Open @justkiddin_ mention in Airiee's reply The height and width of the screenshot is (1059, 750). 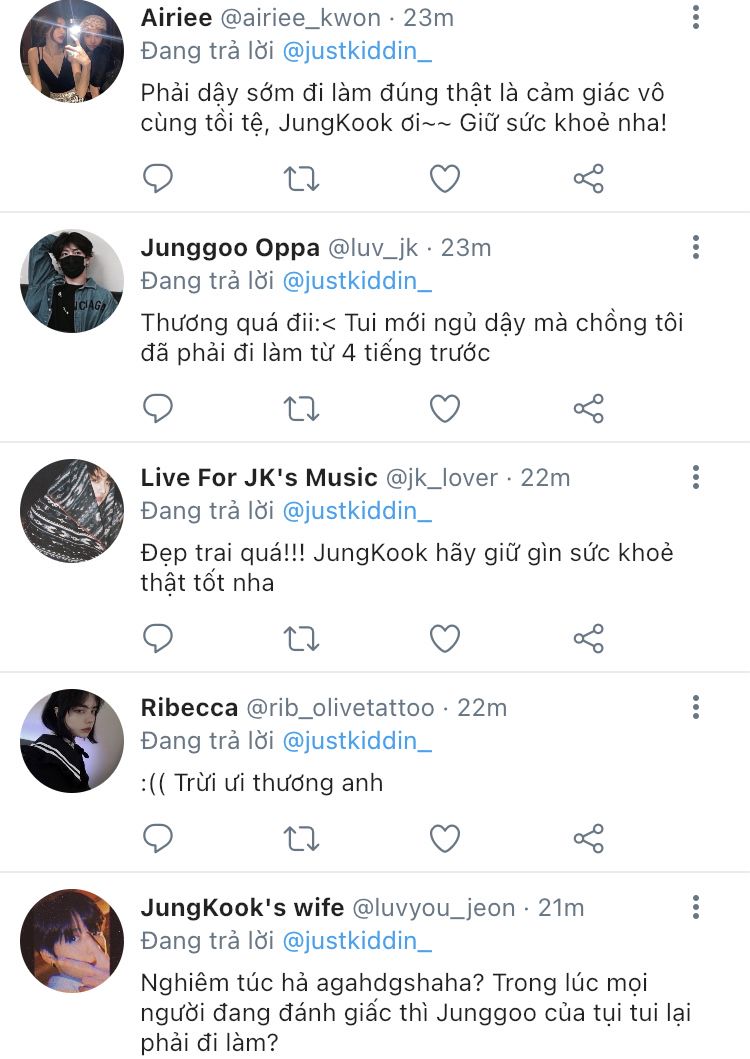click(x=357, y=51)
